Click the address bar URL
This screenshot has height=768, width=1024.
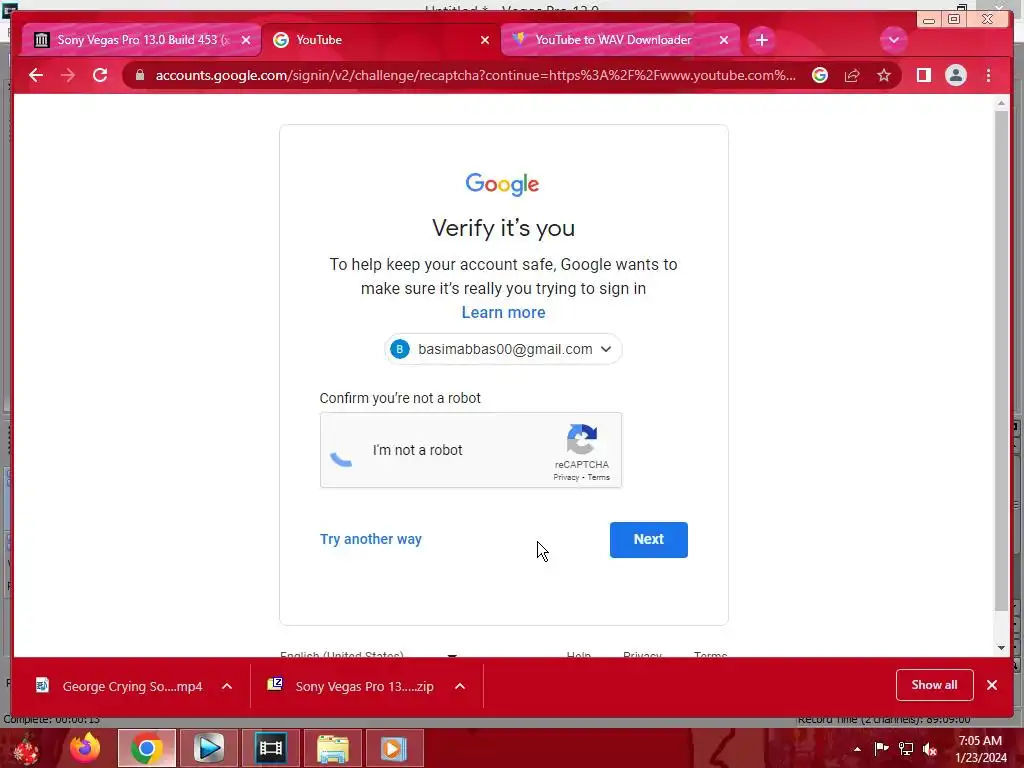pyautogui.click(x=475, y=75)
